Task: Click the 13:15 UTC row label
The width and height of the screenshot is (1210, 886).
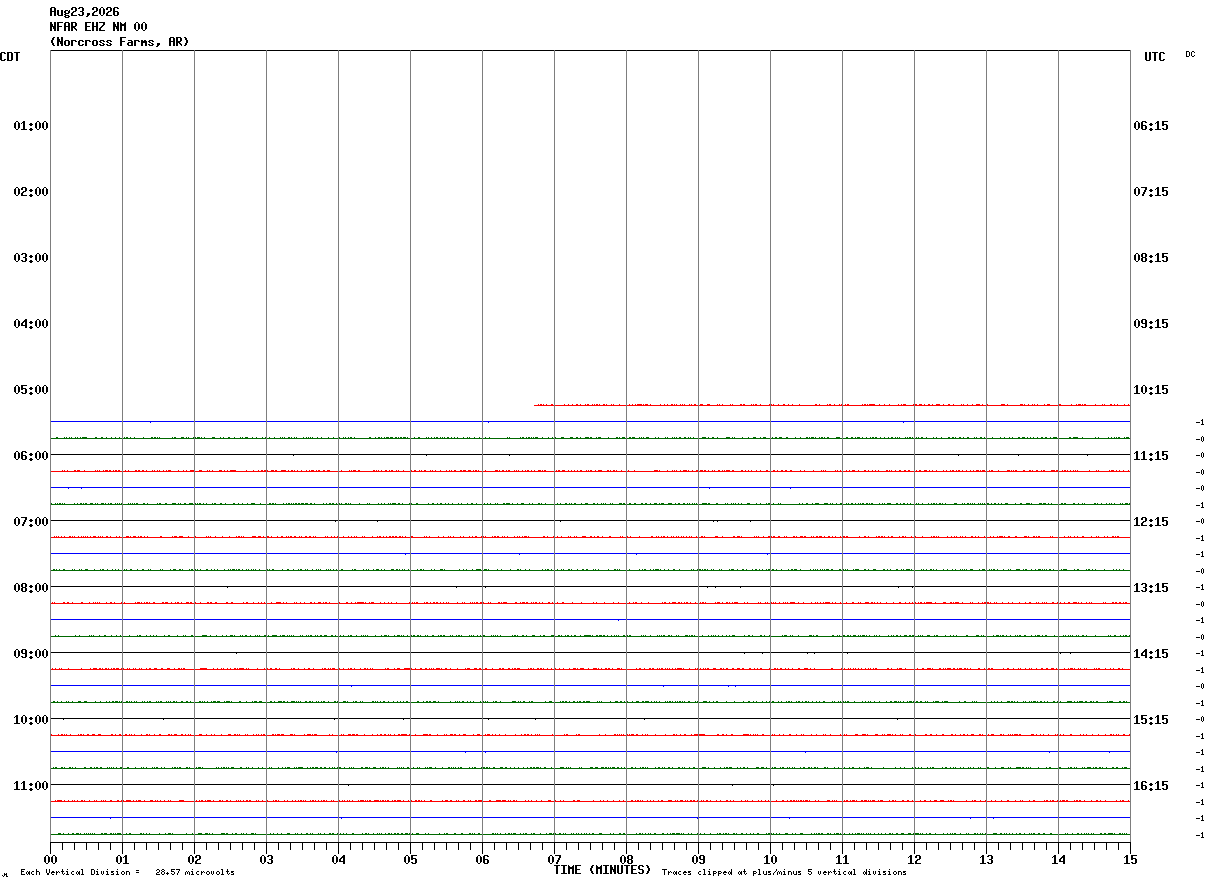Action: click(x=1151, y=588)
